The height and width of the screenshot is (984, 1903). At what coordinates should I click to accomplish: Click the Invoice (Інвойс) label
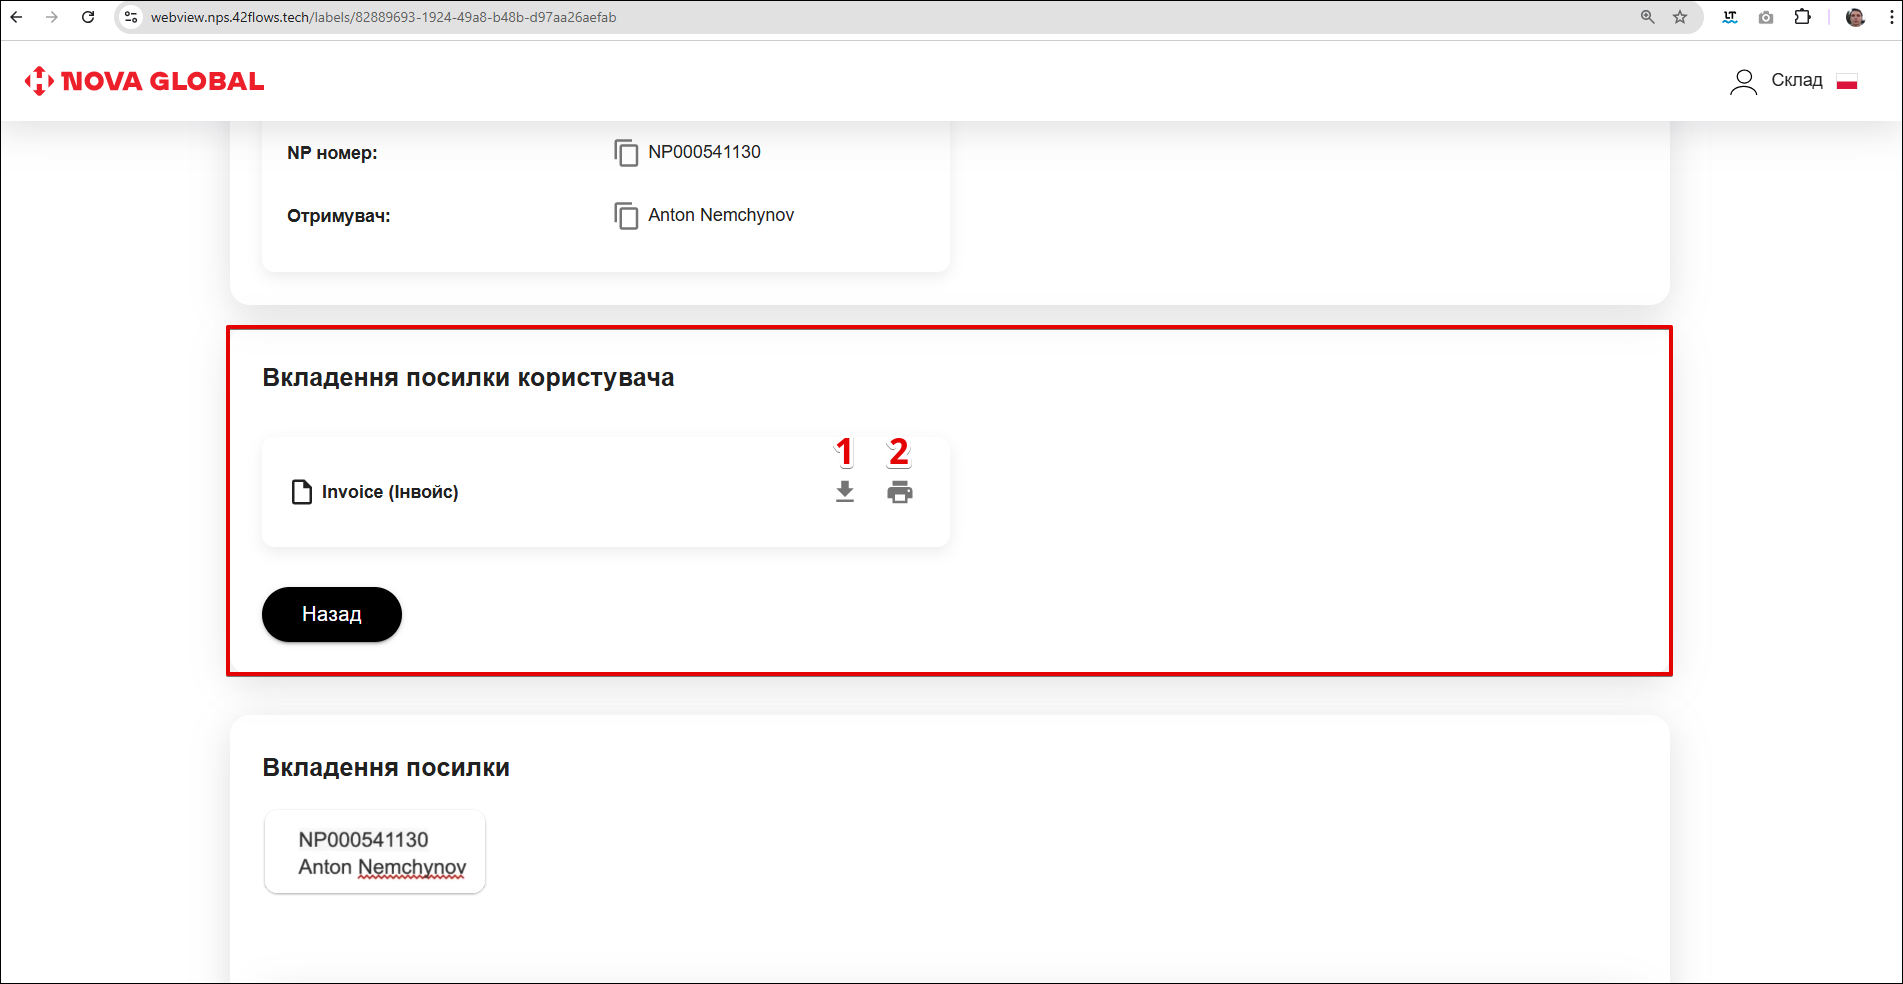click(x=390, y=492)
